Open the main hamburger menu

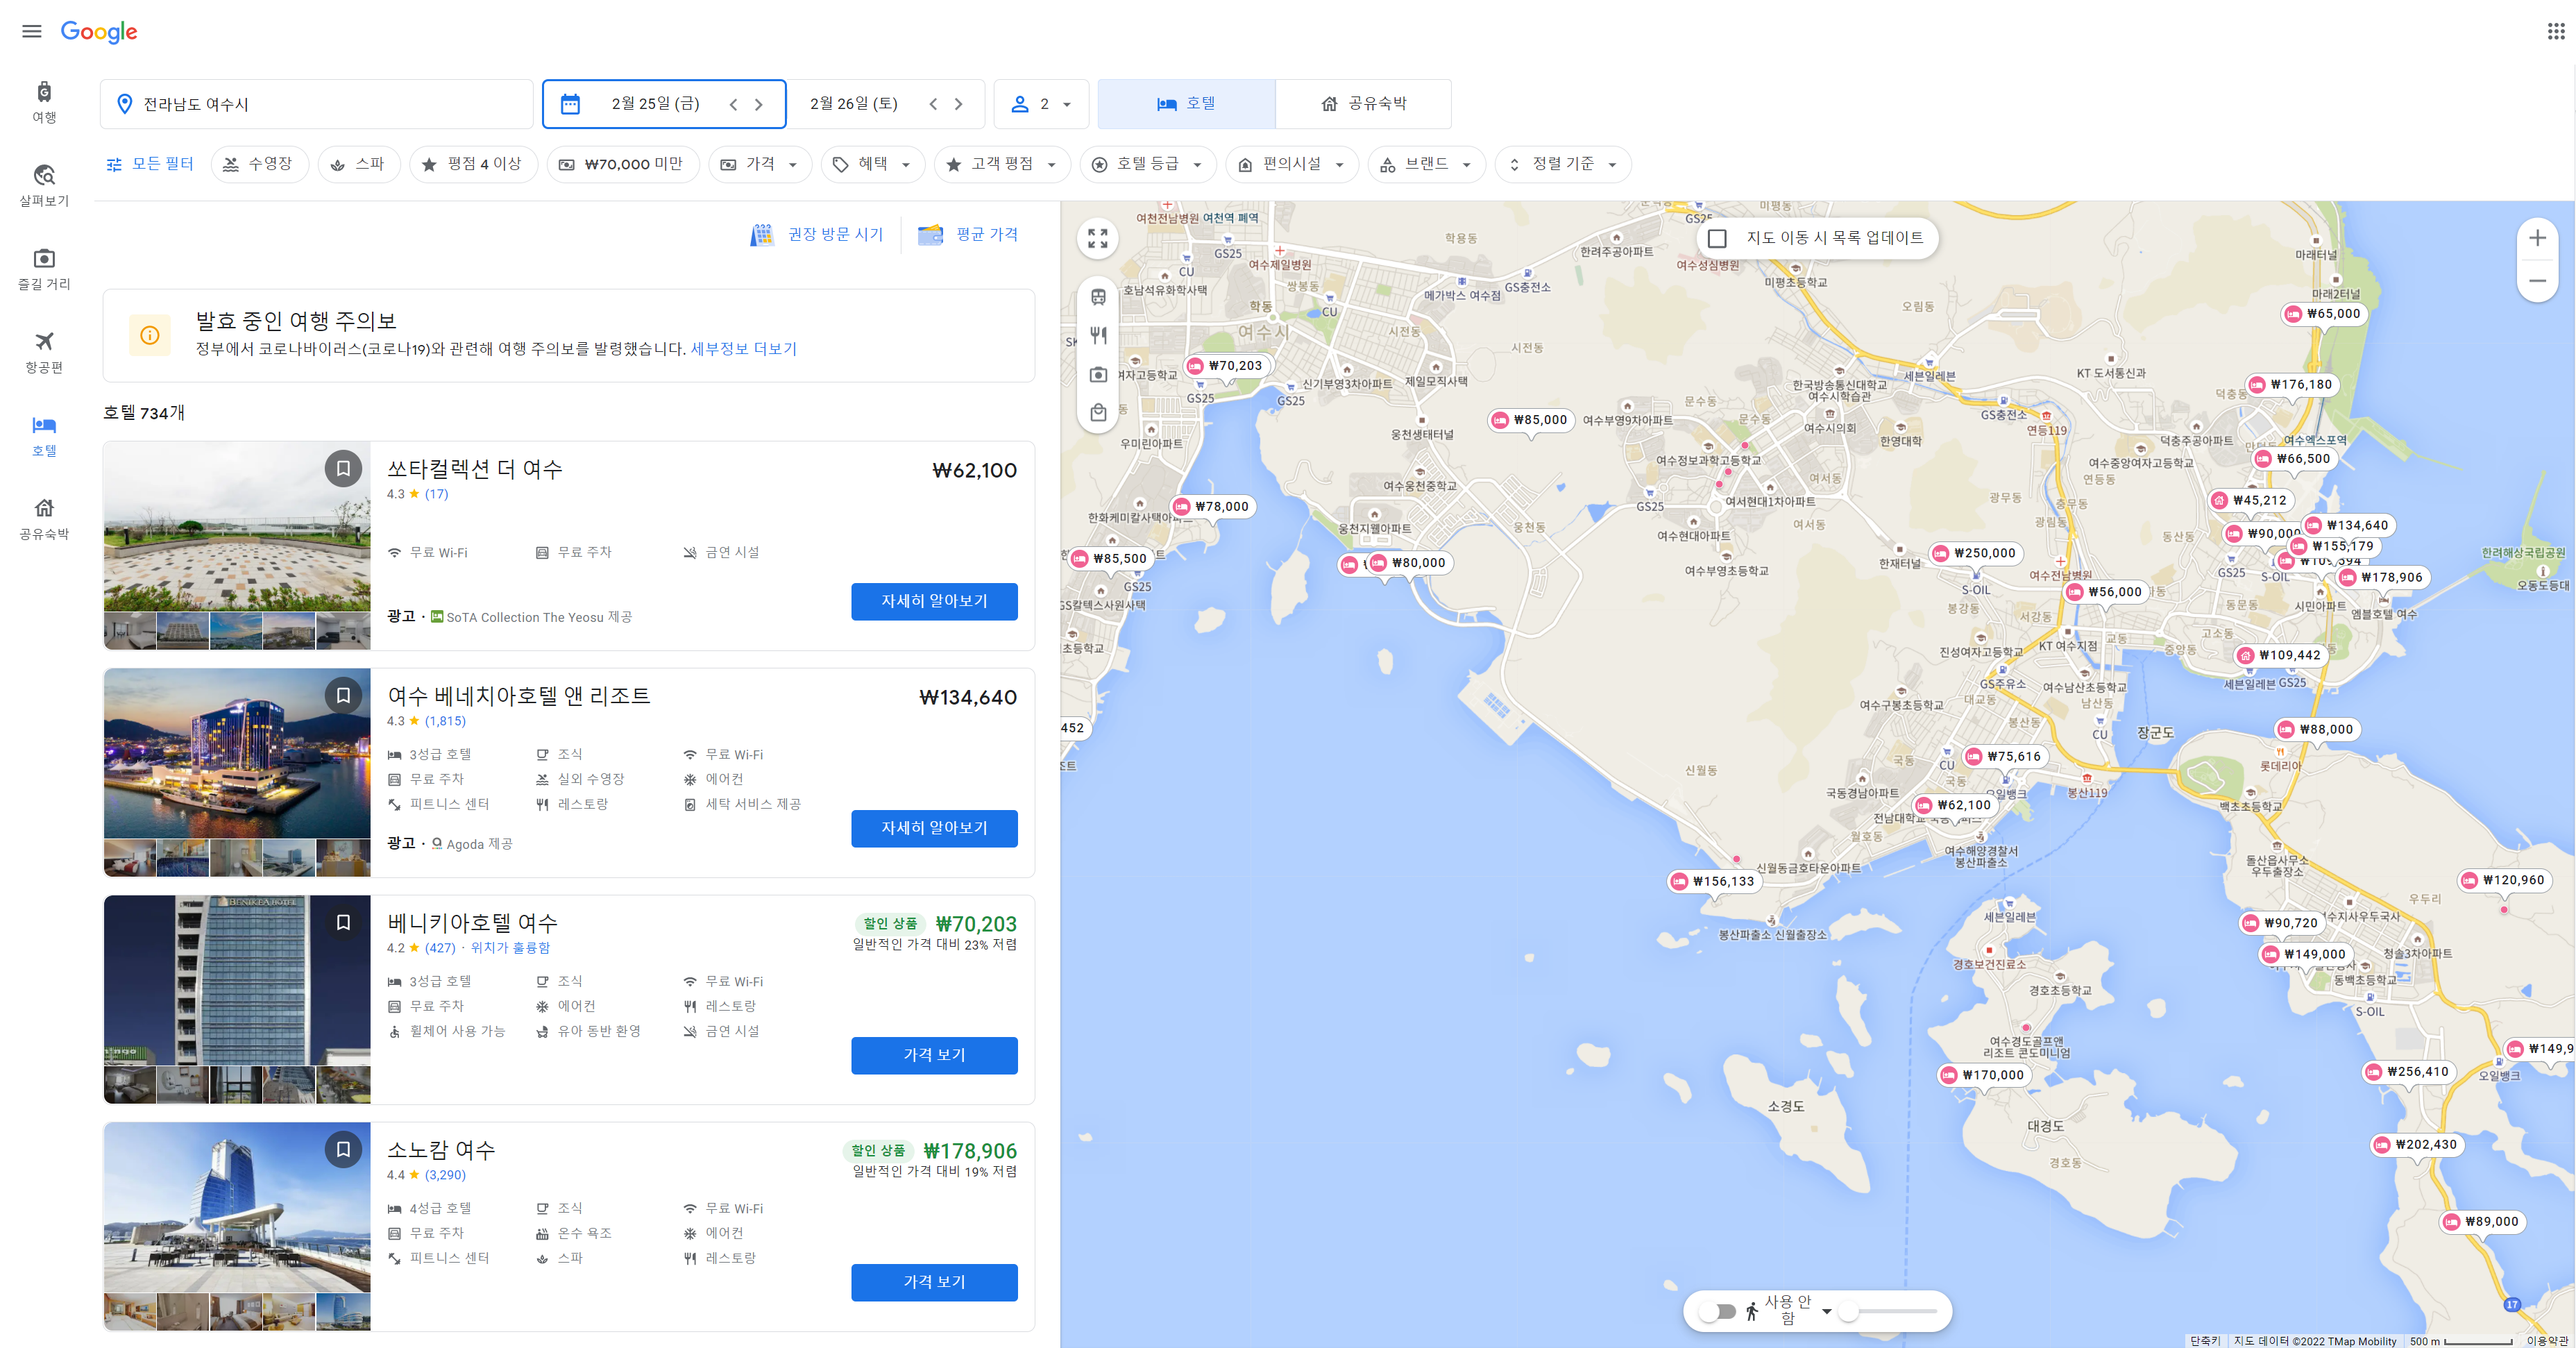pos(32,31)
